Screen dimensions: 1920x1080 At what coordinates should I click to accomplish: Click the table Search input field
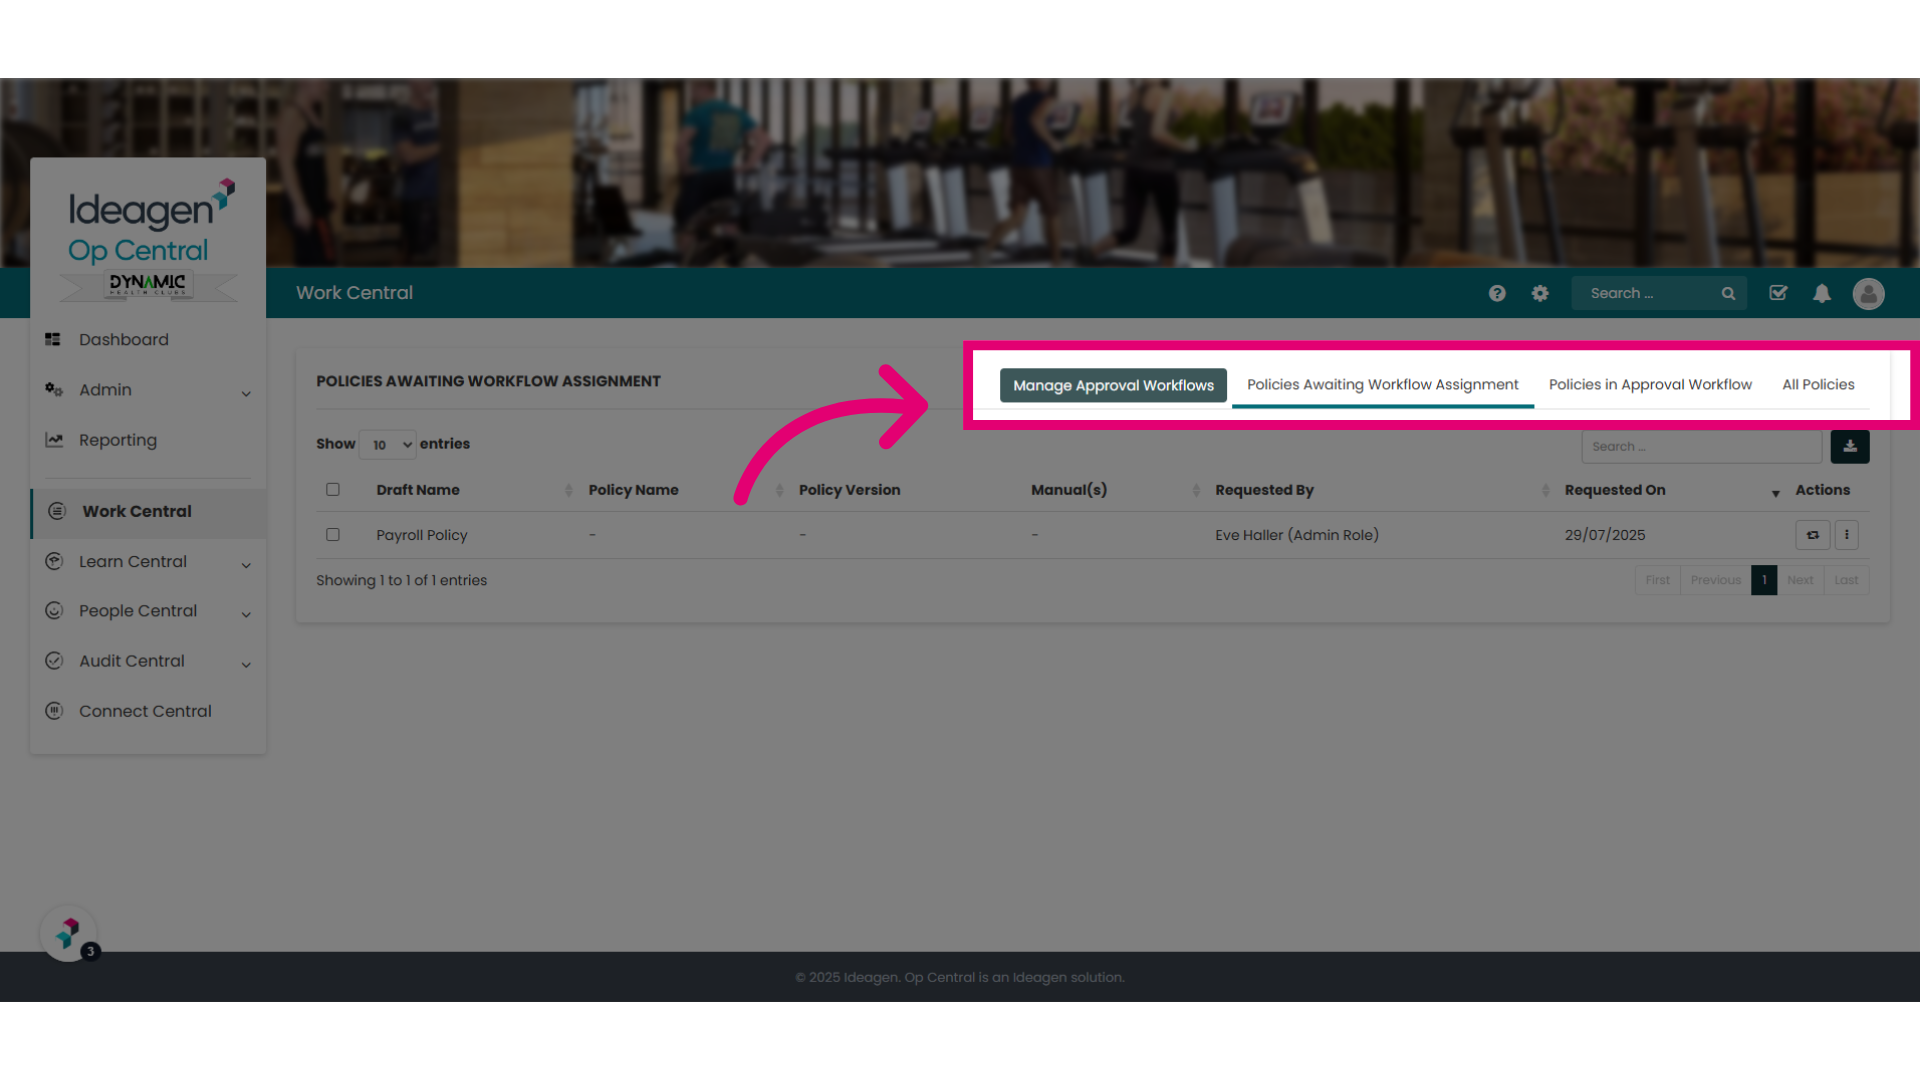coord(1702,447)
